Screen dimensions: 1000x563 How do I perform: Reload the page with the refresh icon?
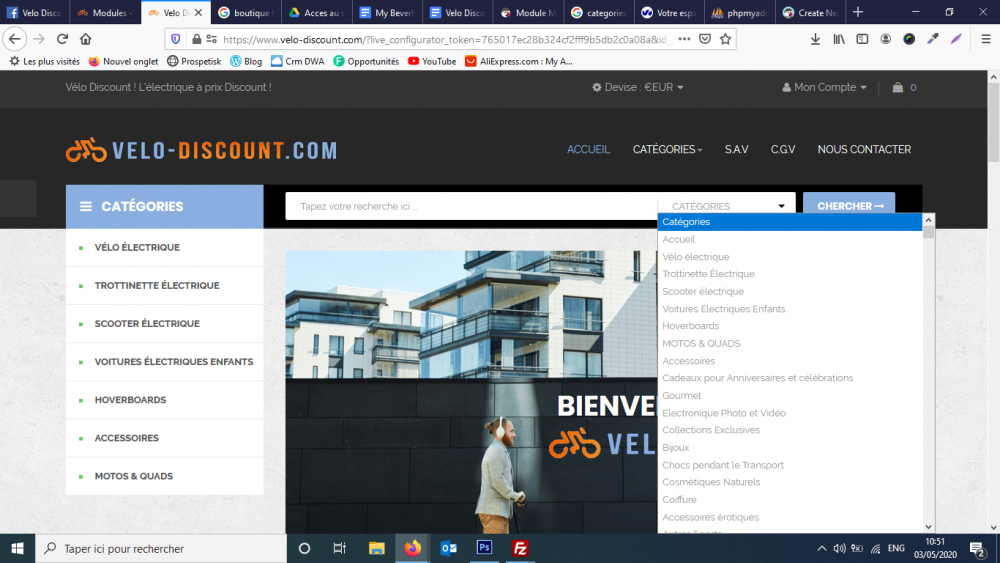(62, 39)
